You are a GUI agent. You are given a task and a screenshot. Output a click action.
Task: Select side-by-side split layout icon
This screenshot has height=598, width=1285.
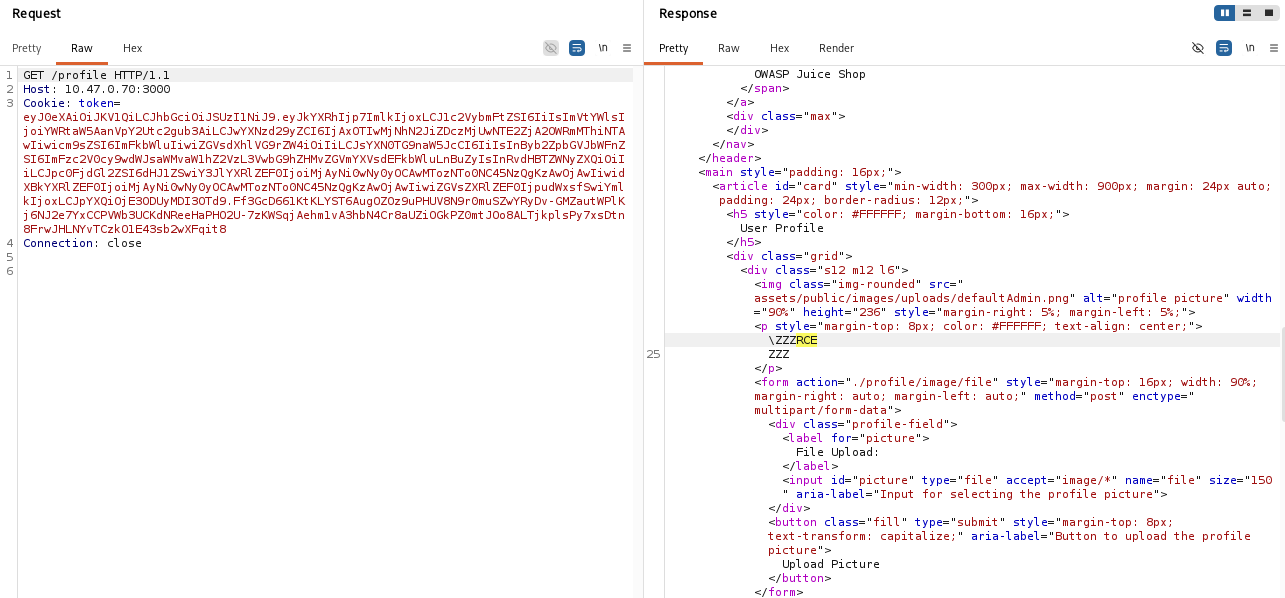coord(1224,13)
